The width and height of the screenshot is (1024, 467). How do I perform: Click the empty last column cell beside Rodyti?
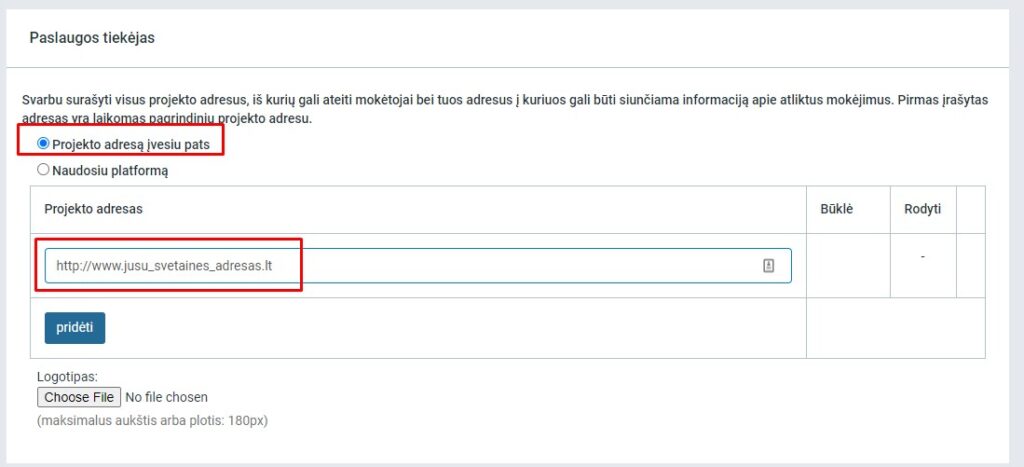click(970, 265)
